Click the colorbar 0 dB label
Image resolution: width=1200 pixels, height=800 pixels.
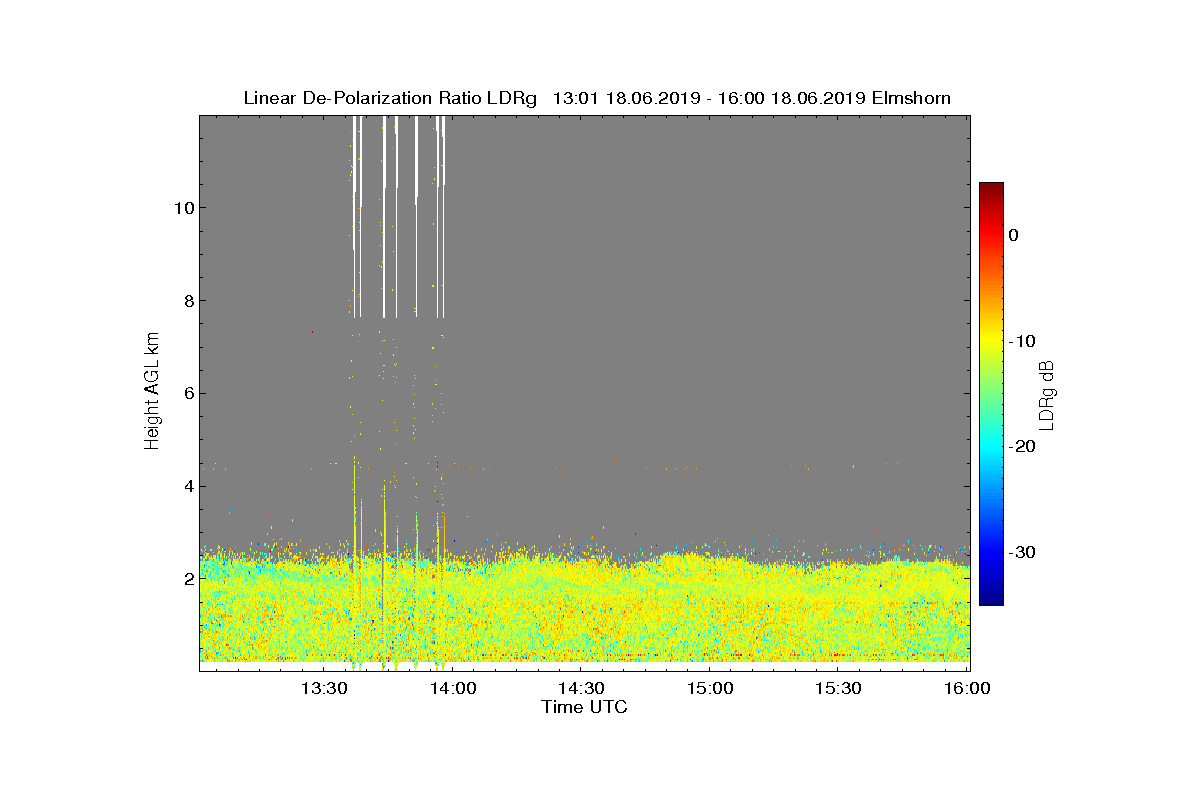pos(1014,235)
